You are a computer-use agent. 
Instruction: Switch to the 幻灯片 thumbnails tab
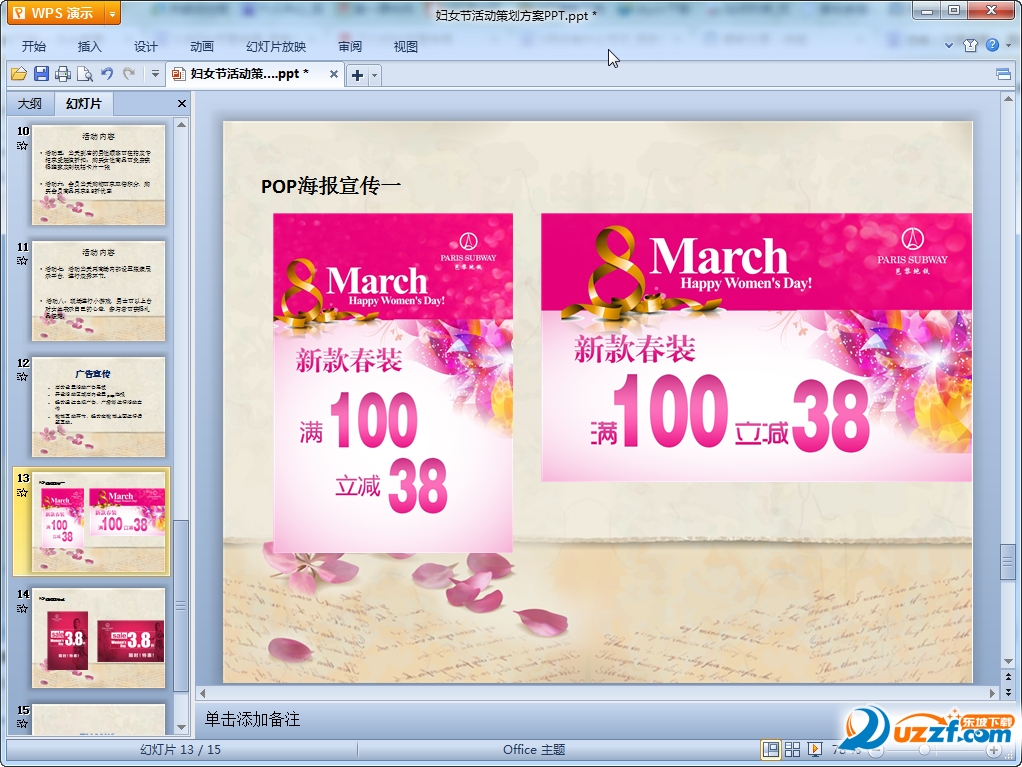tap(83, 104)
